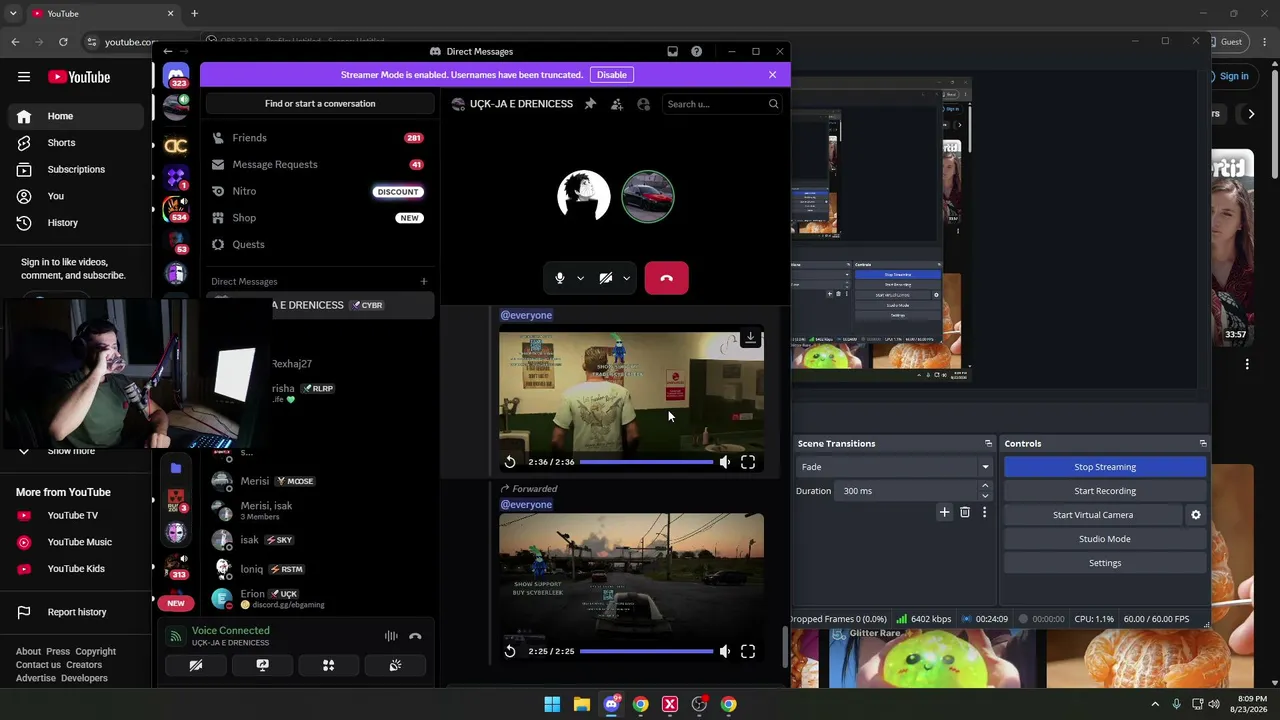Open noise suppression icon in Voice Connected panel

391,636
